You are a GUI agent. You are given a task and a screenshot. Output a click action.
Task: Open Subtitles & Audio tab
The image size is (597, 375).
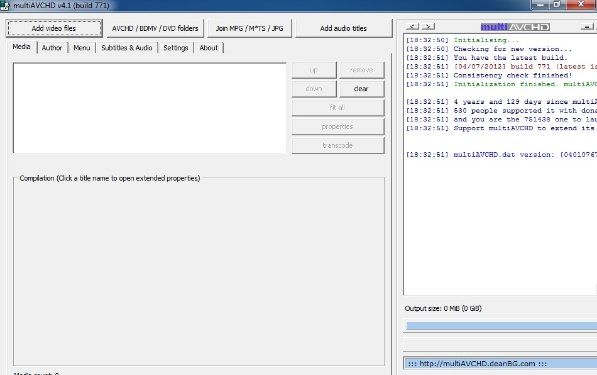[x=127, y=48]
